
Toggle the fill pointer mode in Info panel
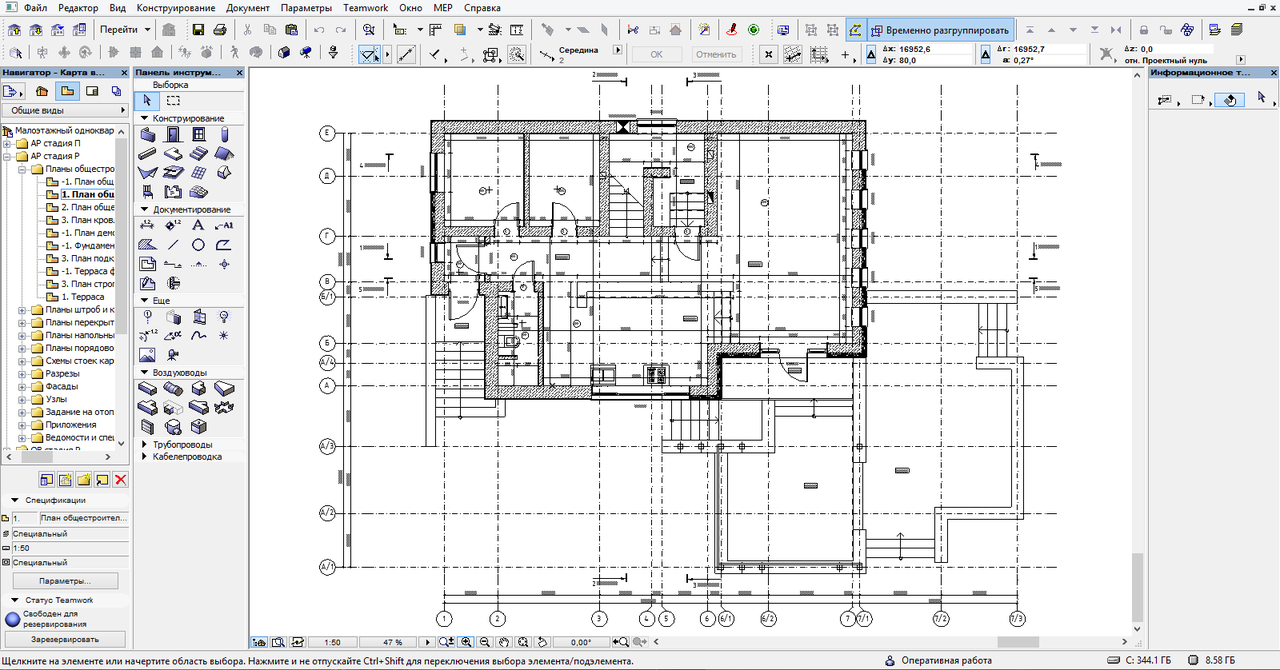(x=1229, y=99)
